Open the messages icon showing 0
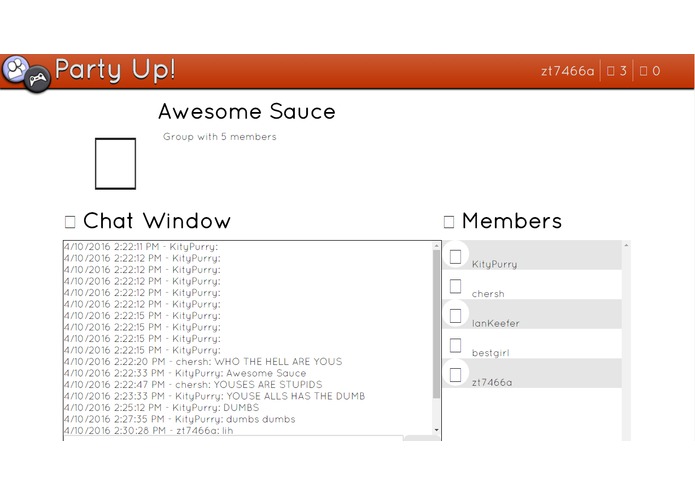The height and width of the screenshot is (494, 695). [650, 71]
